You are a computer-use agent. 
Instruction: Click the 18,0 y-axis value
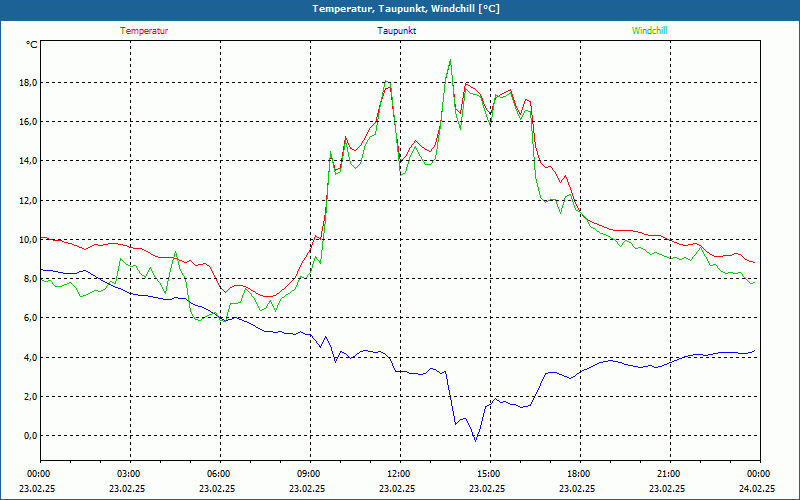tap(29, 82)
